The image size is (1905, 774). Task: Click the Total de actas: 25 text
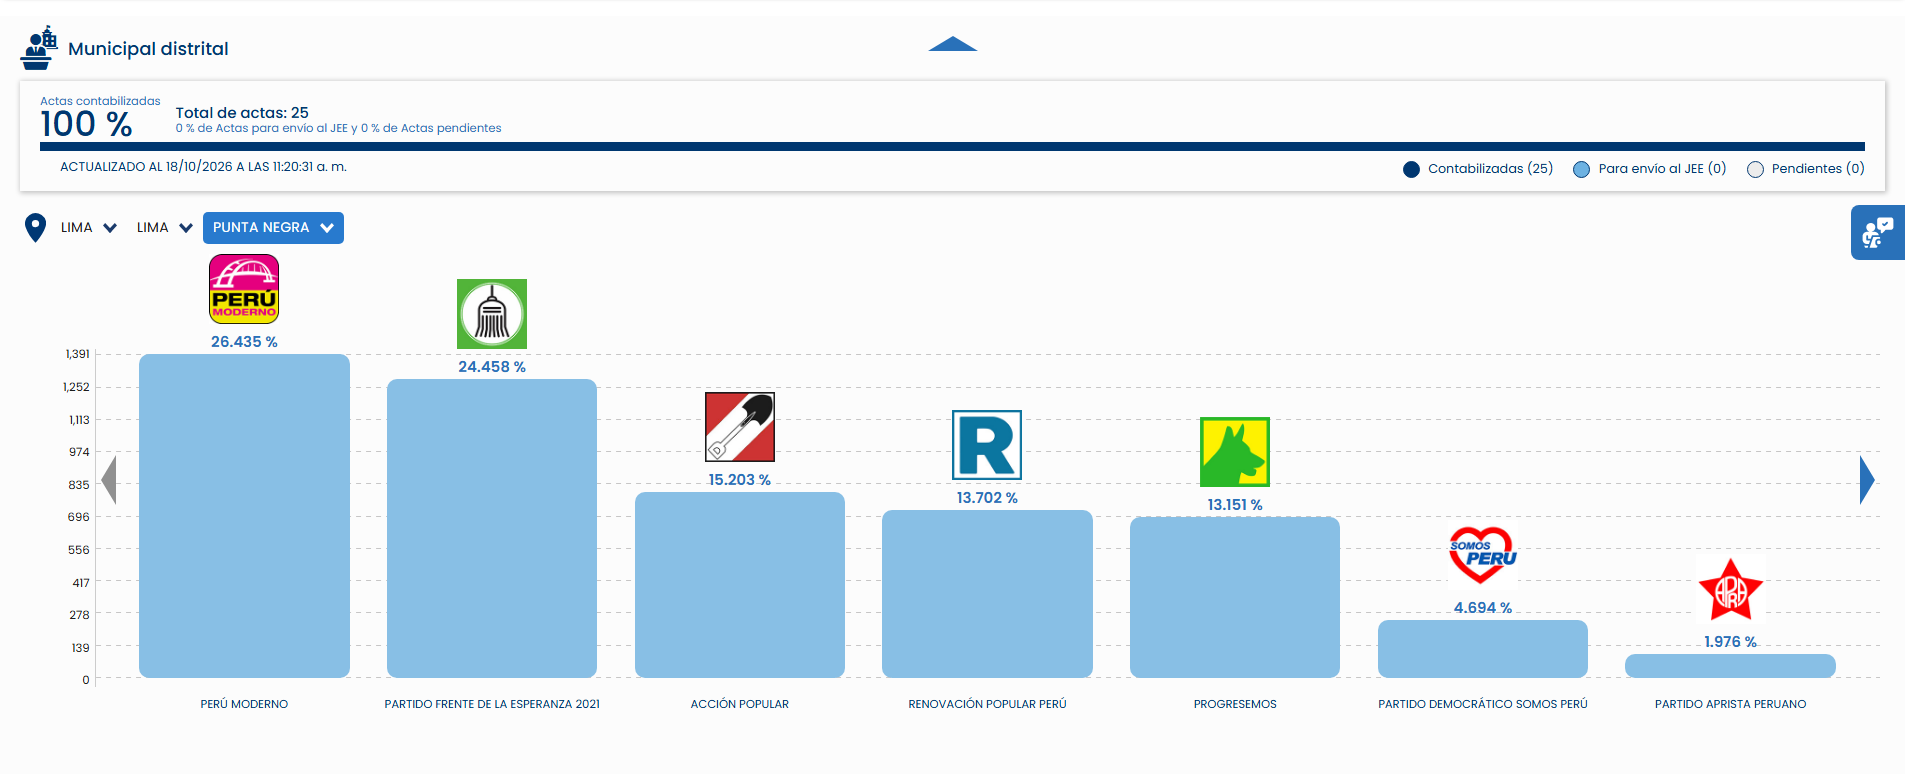click(242, 113)
